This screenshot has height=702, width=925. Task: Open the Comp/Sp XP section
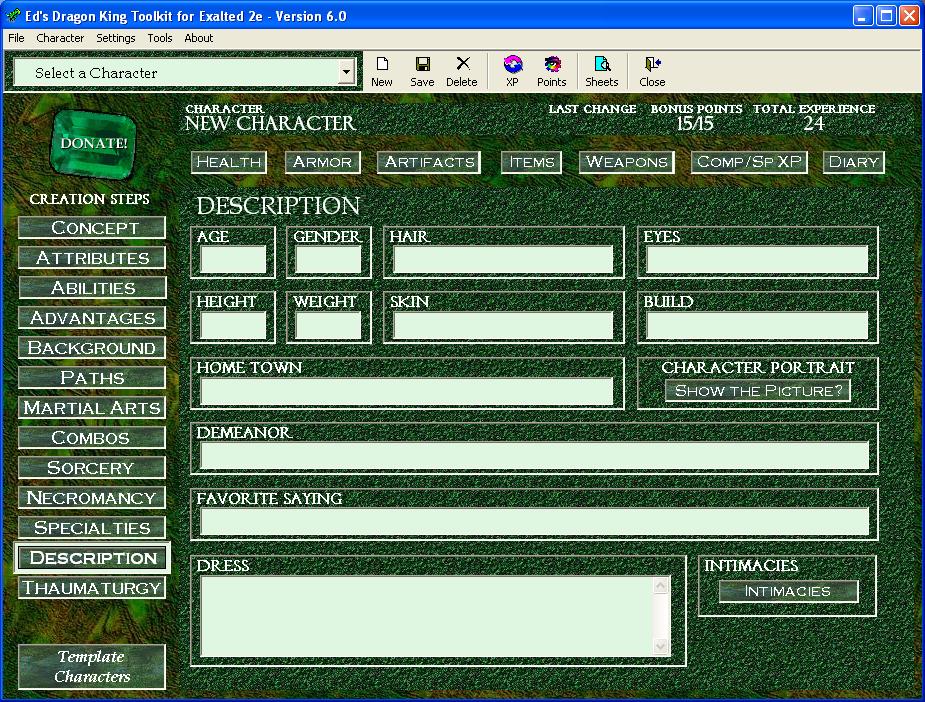click(x=749, y=162)
